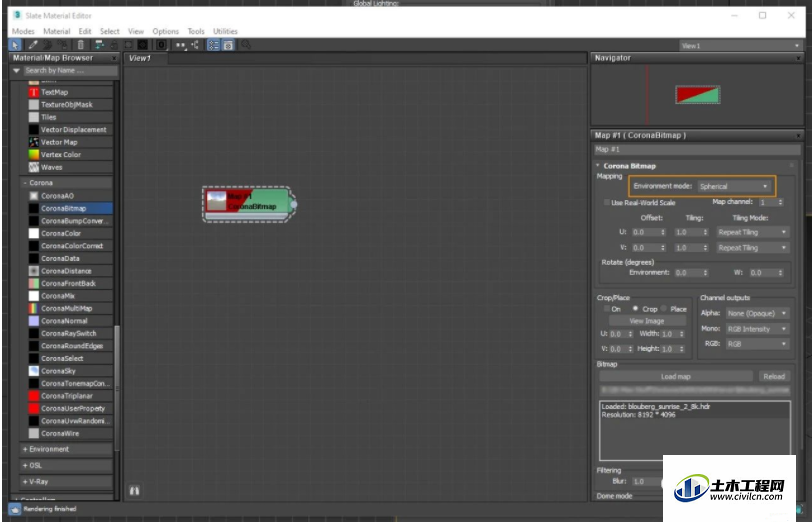Click the Vertex Color gradient icon

tap(34, 154)
